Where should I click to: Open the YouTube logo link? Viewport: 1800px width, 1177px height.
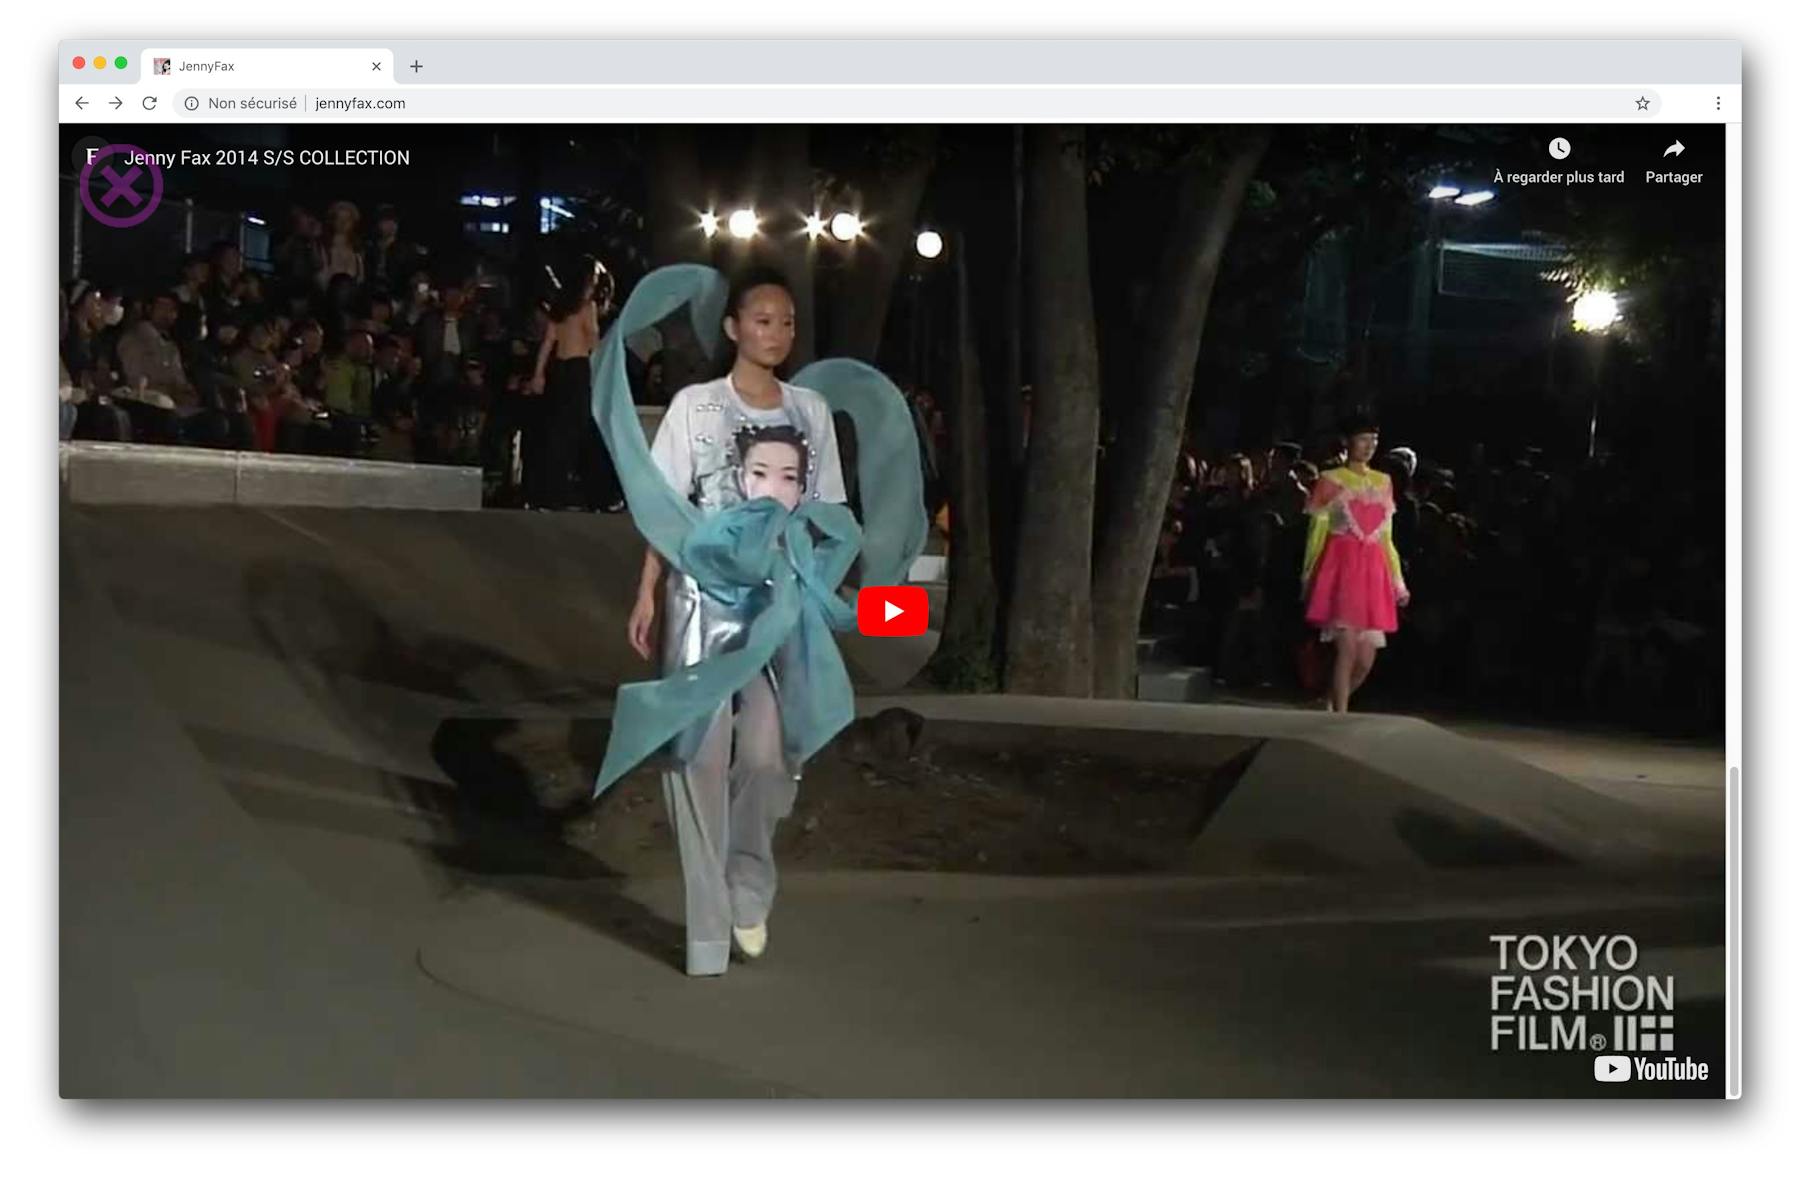(x=1651, y=1069)
